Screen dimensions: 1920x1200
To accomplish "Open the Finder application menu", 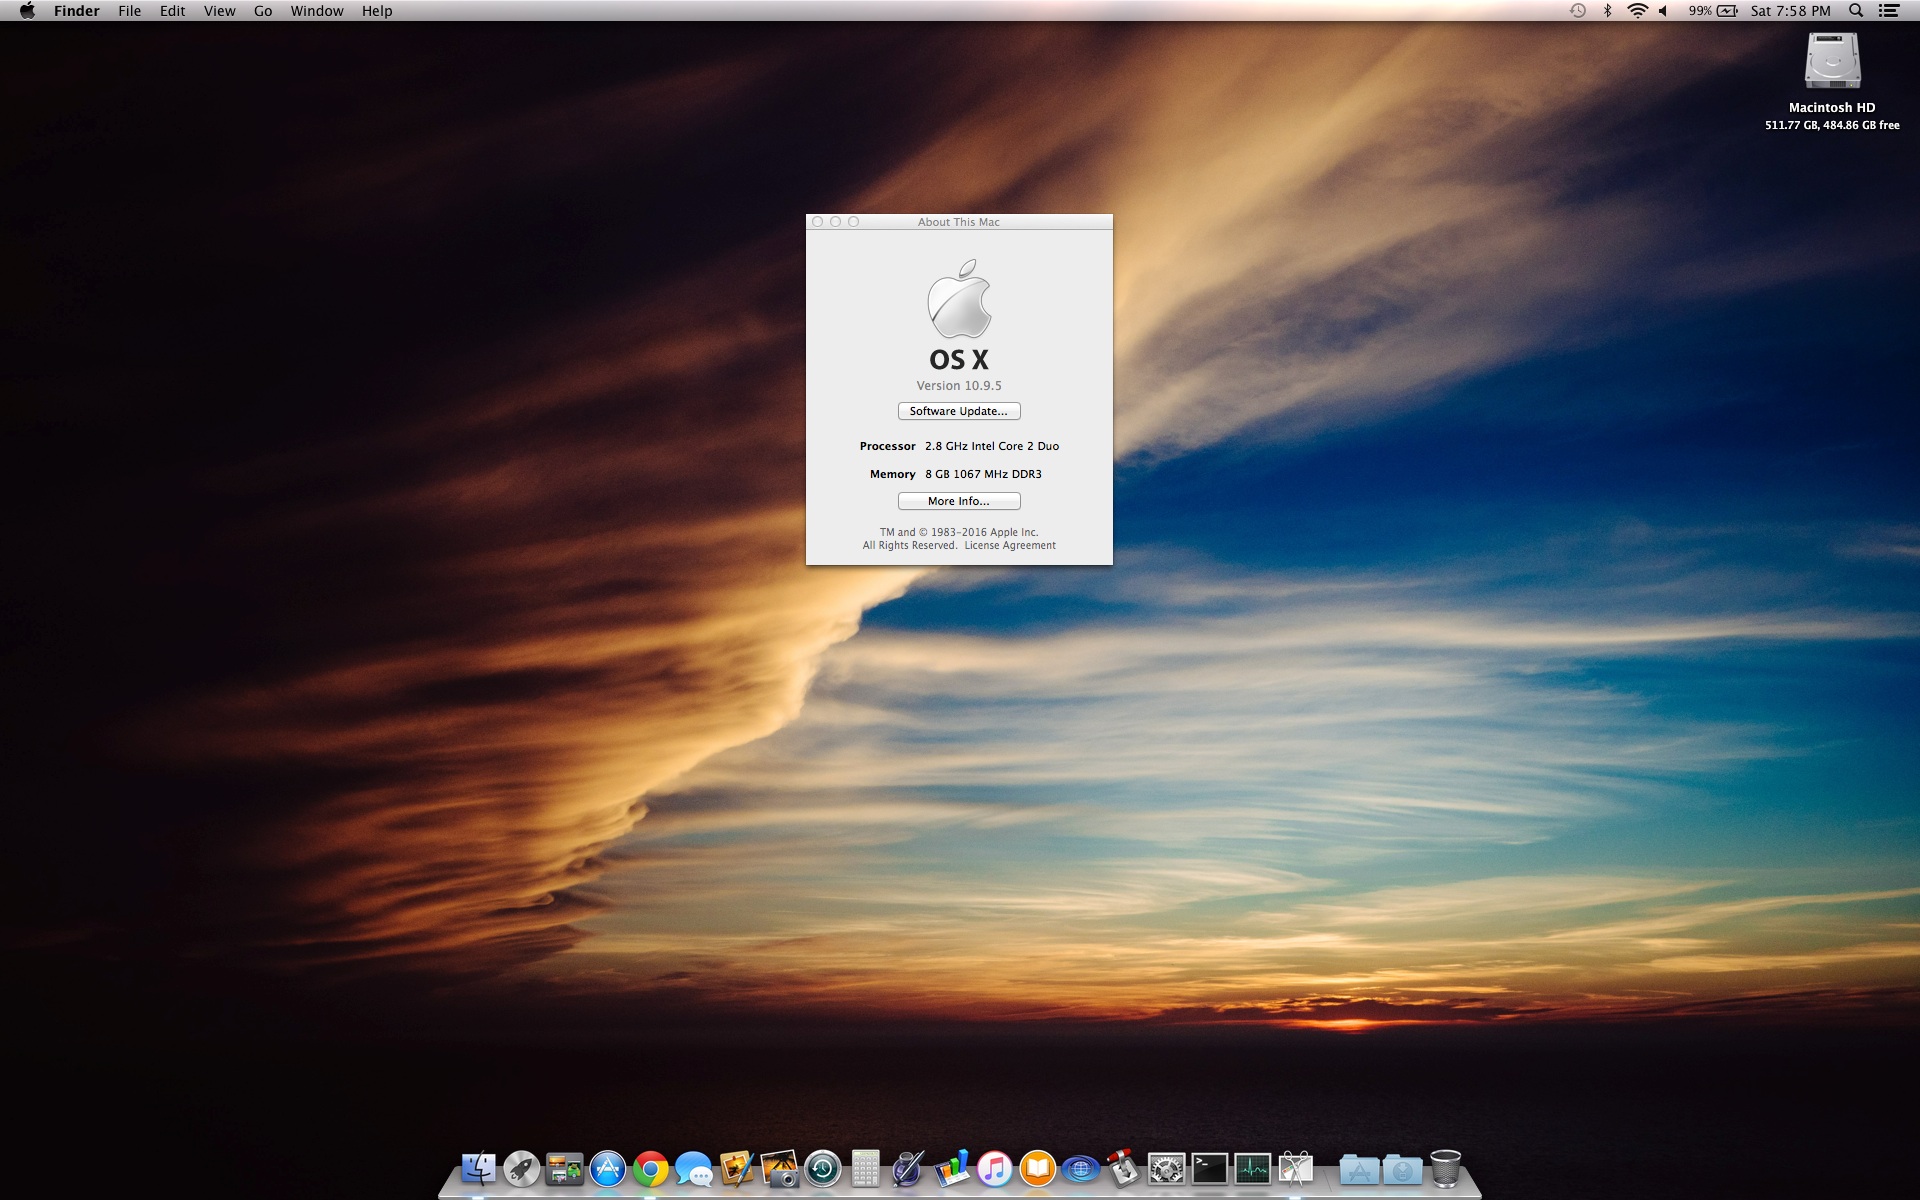I will tap(77, 11).
